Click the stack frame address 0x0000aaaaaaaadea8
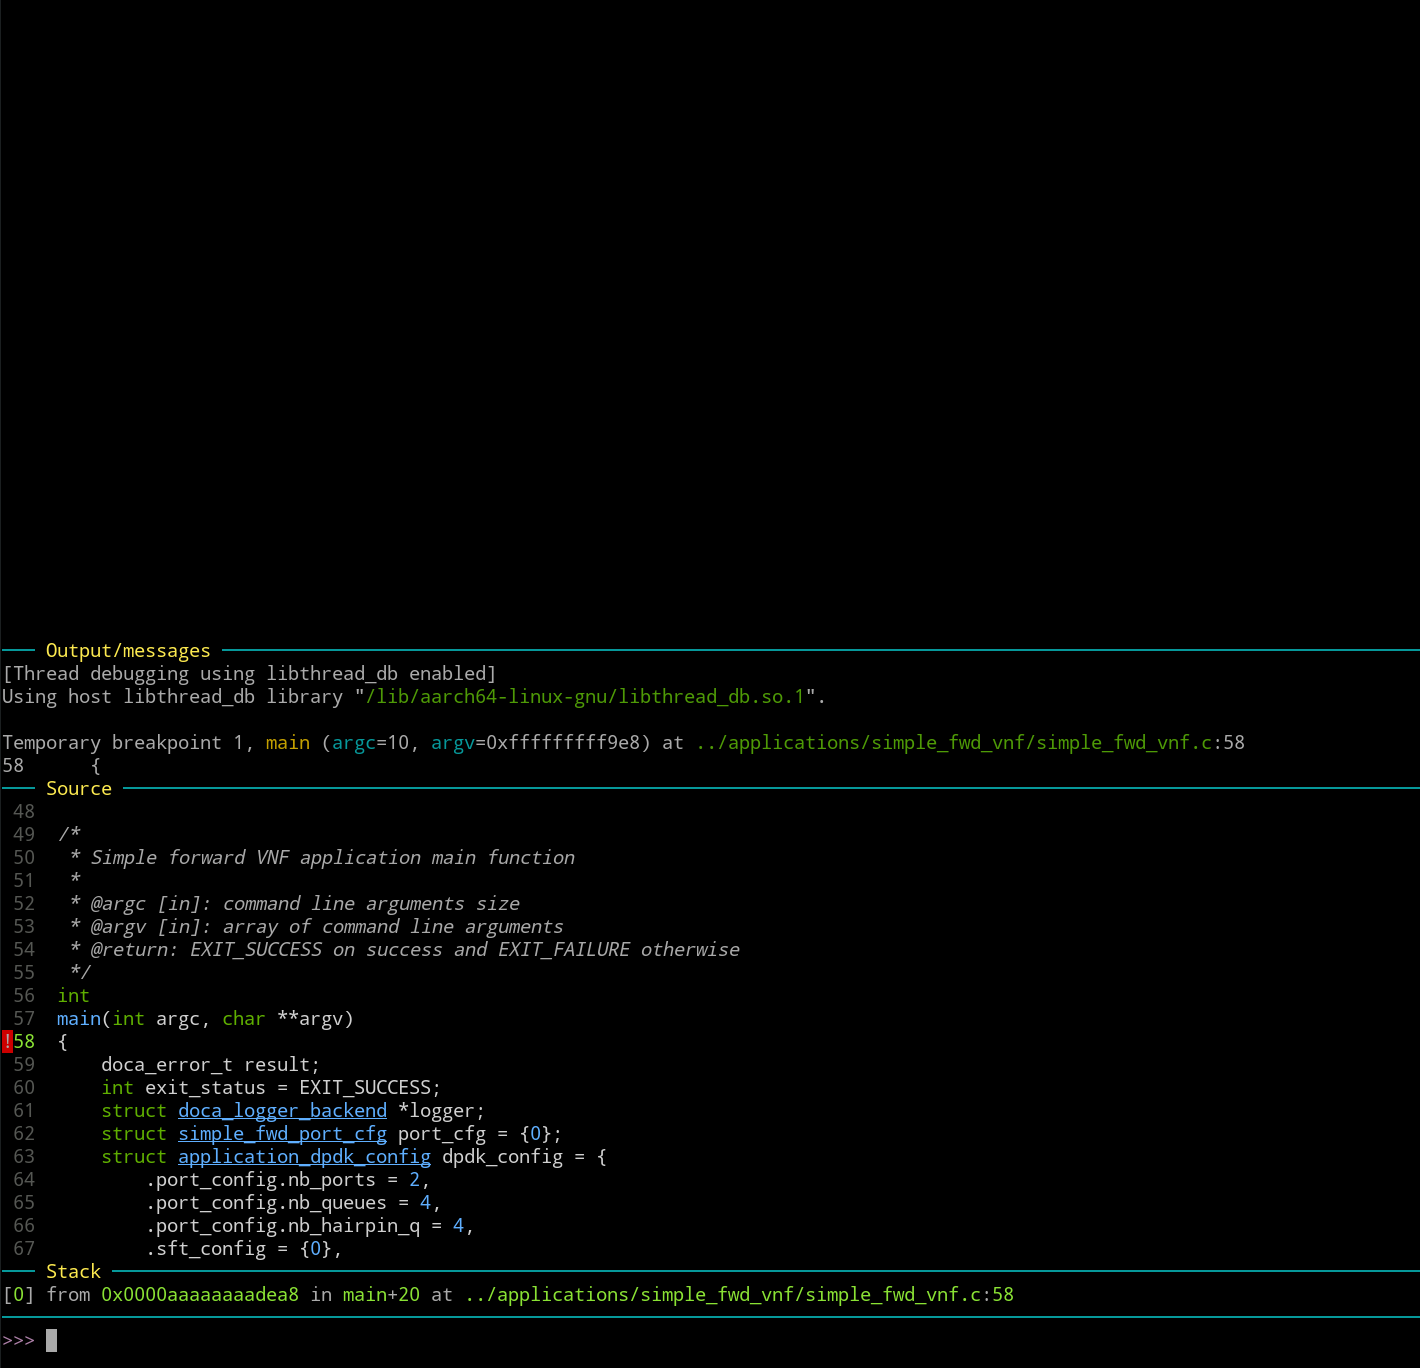Viewport: 1420px width, 1368px height. click(200, 1295)
